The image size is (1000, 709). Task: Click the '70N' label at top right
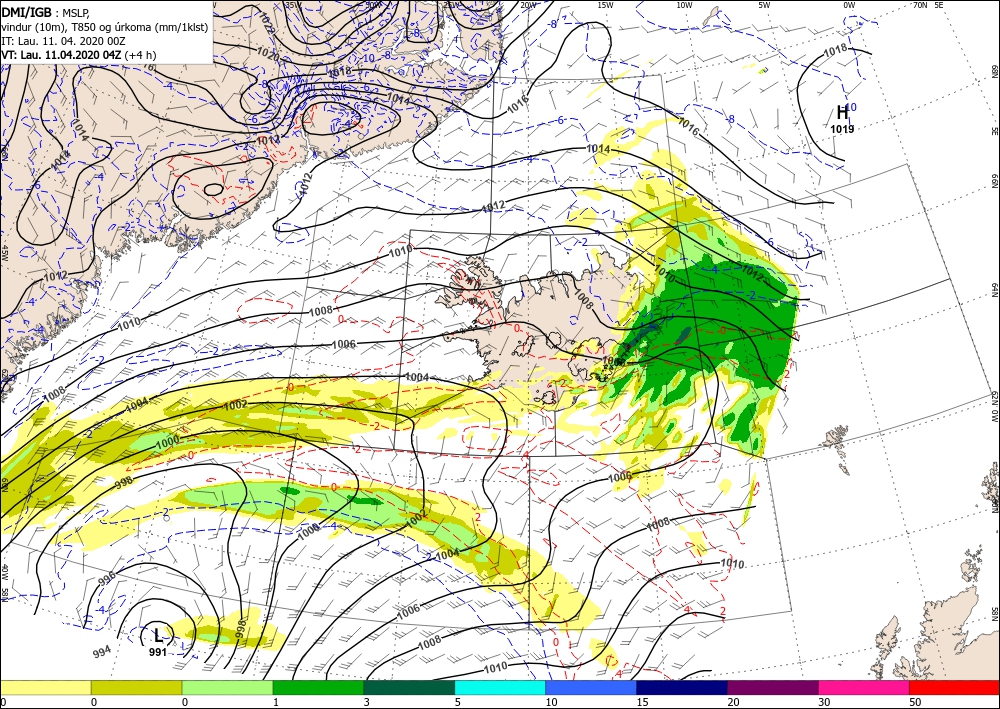920,5
